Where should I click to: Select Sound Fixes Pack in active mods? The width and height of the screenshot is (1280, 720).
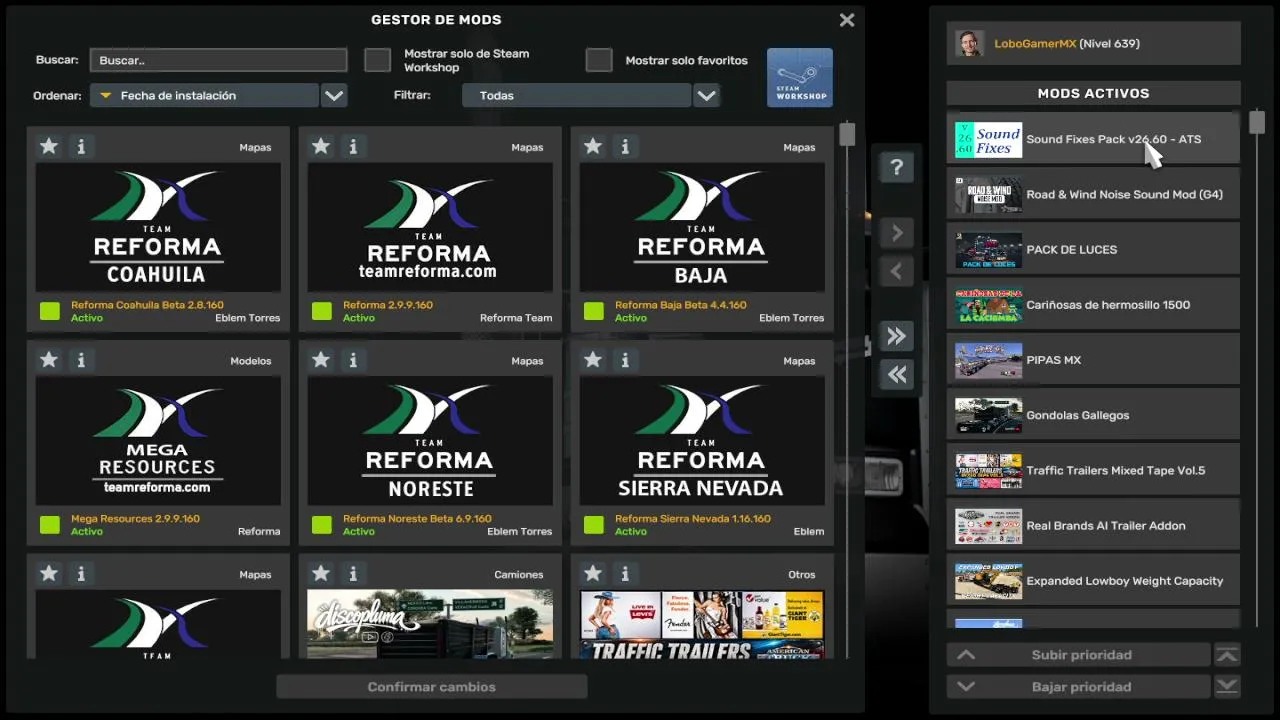tap(1093, 139)
